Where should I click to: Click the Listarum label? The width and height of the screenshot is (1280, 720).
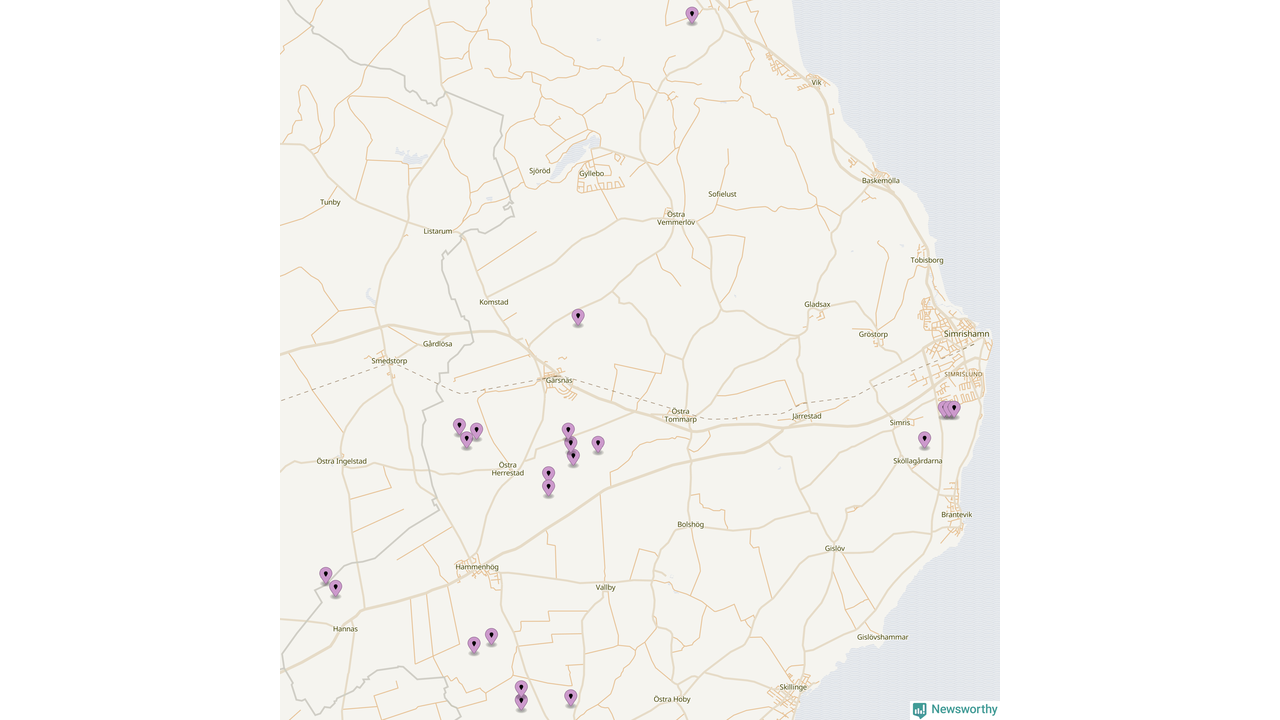(438, 231)
